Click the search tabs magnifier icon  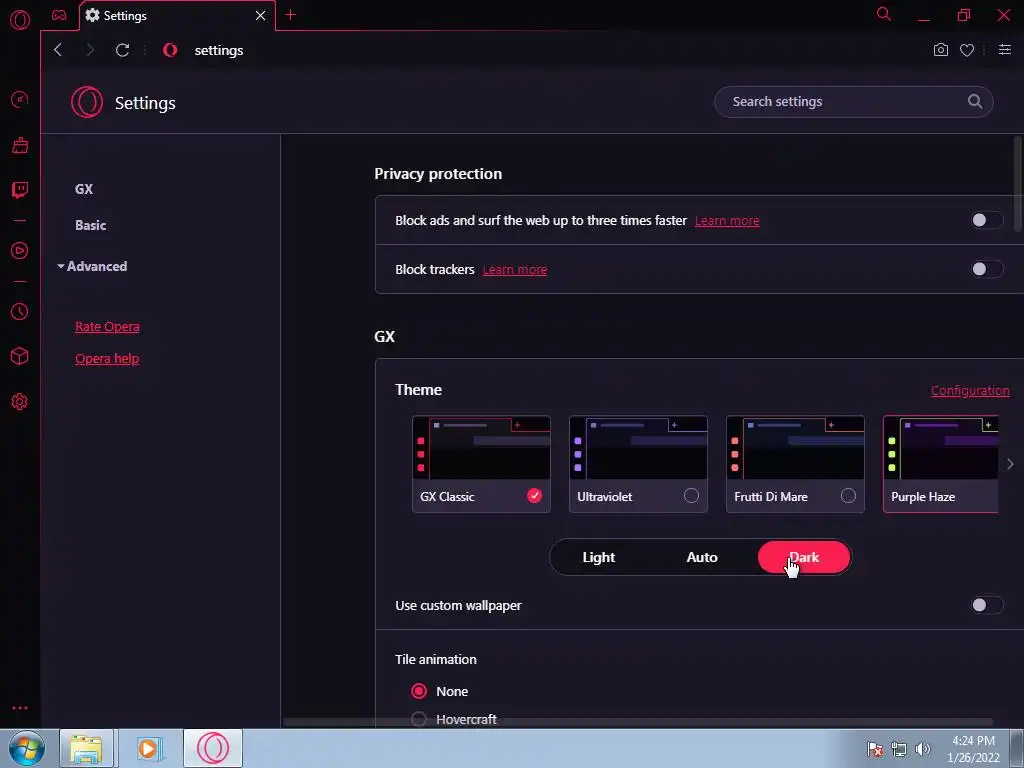(x=884, y=14)
